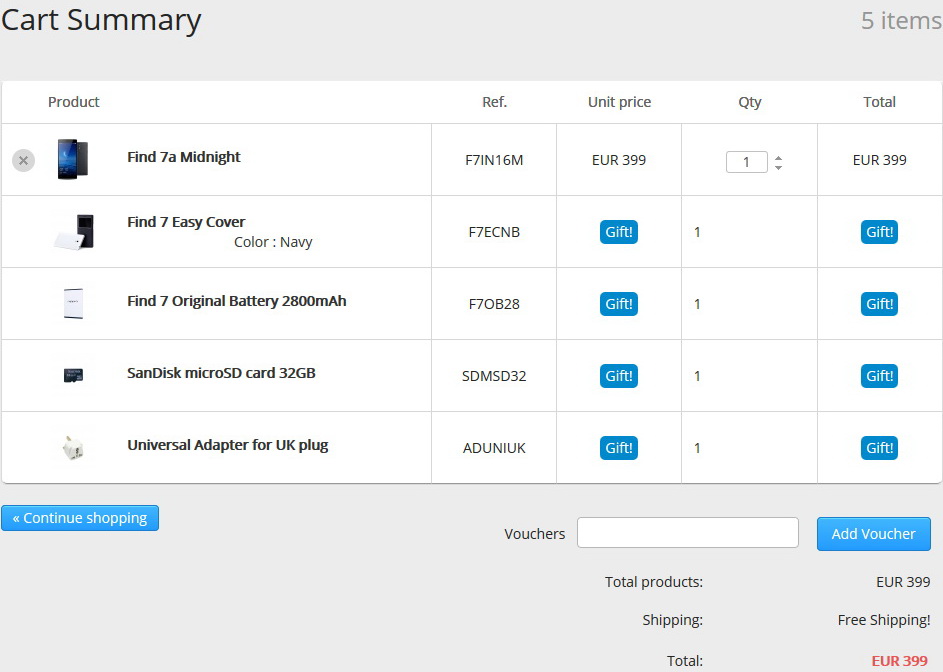Go to Universal Adapter for UK plug page
943x672 pixels.
[228, 445]
